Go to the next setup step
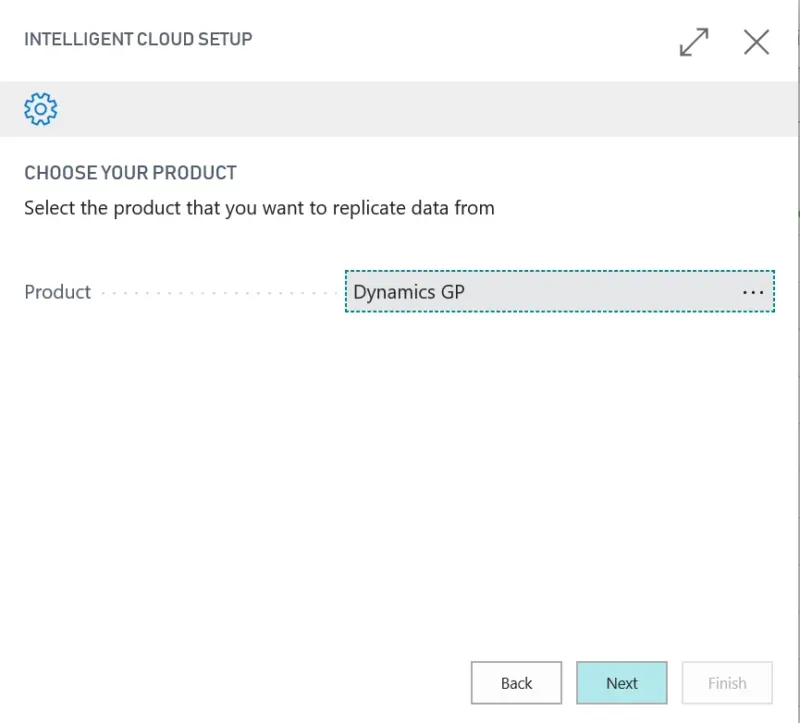 [621, 683]
